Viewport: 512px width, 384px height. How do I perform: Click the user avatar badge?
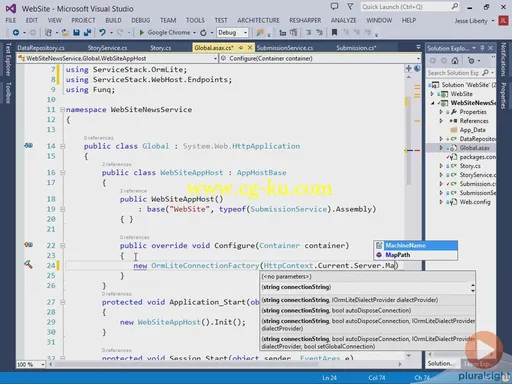503,21
